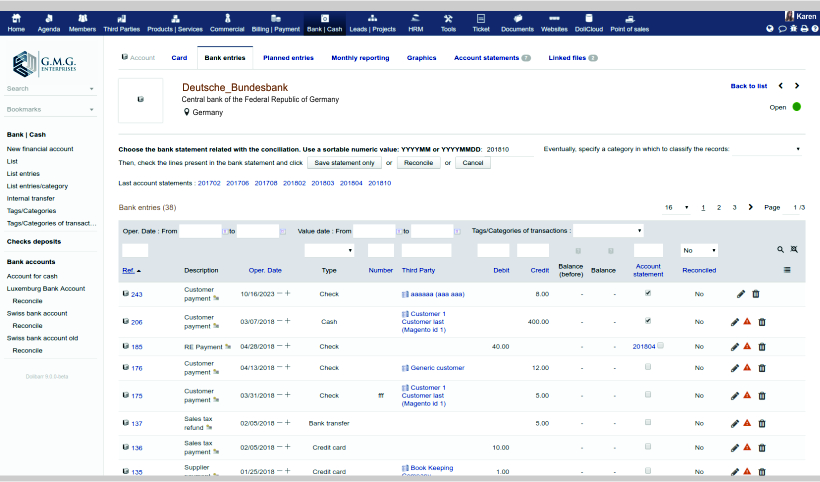Image resolution: width=820 pixels, height=482 pixels.
Task: Open the column selector hamburger icon
Action: [x=788, y=270]
